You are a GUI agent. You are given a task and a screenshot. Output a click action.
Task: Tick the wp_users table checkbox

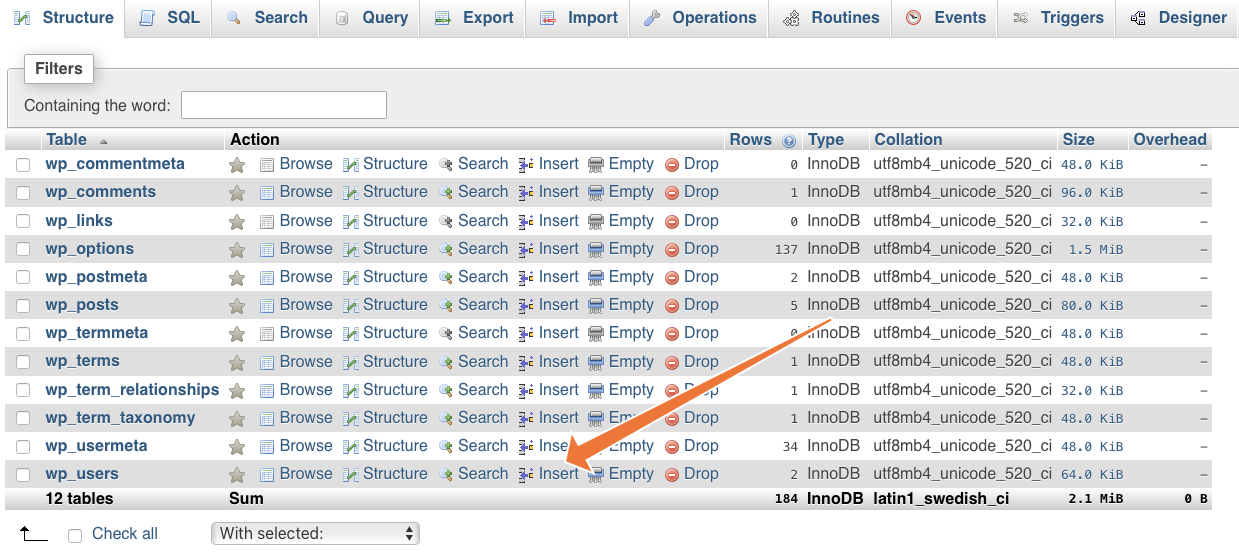point(23,475)
